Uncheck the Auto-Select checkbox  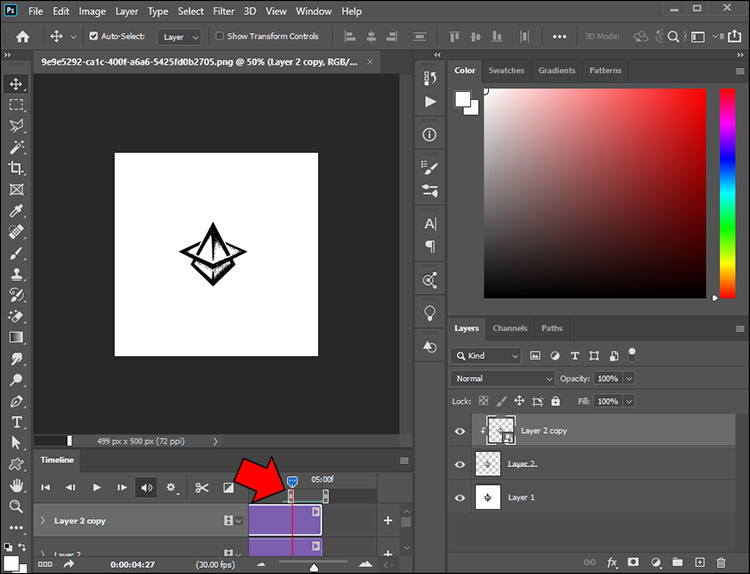94,36
